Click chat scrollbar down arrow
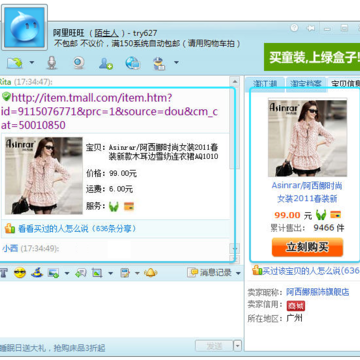 (x=235, y=248)
